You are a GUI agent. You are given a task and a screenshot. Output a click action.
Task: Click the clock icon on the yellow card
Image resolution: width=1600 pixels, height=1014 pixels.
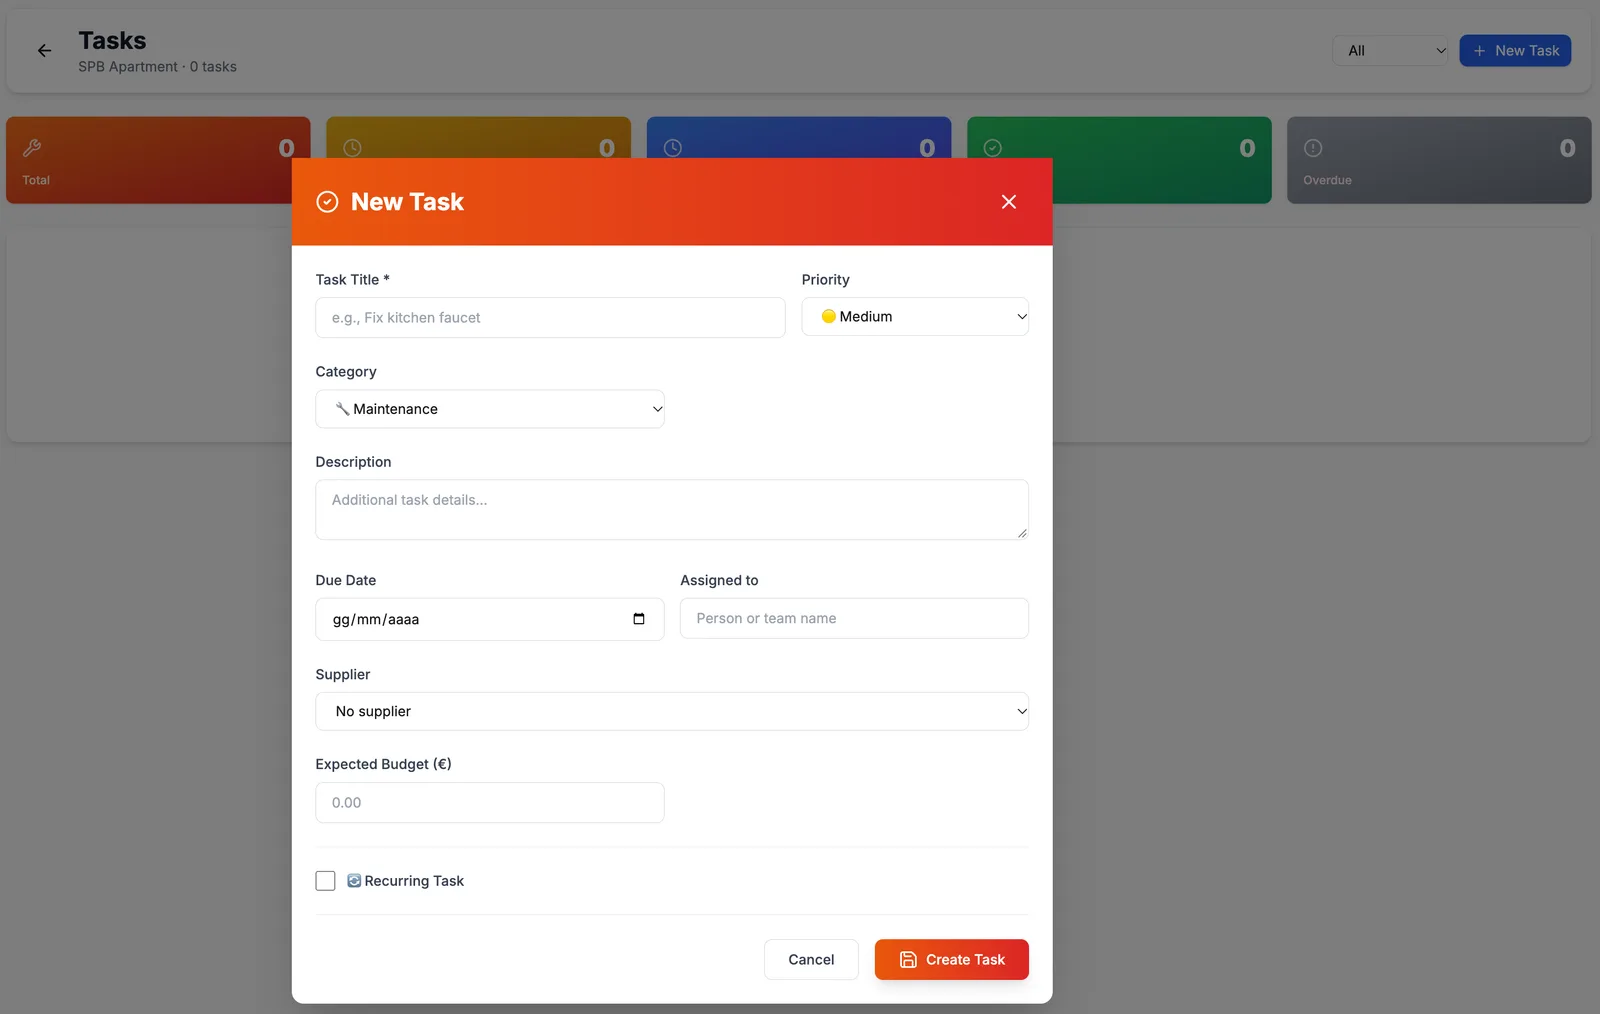click(x=352, y=148)
